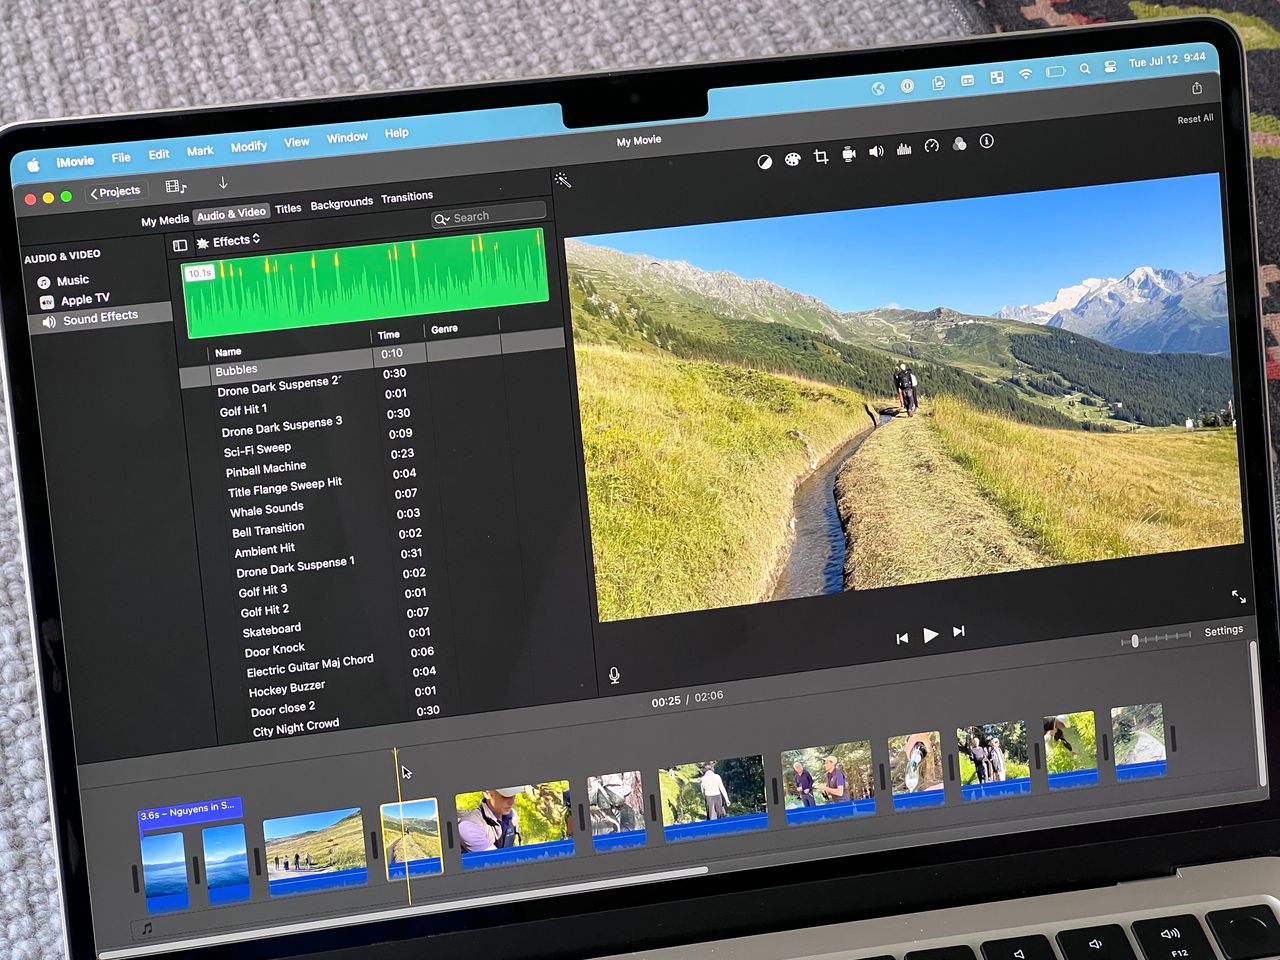Viewport: 1280px width, 960px height.
Task: Go back to Projects
Action: [116, 192]
